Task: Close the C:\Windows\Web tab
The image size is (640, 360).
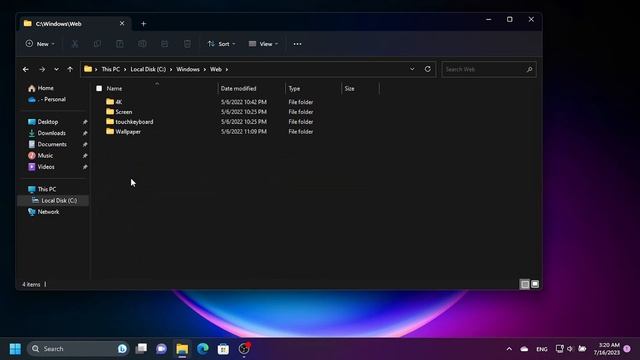Action: point(122,24)
